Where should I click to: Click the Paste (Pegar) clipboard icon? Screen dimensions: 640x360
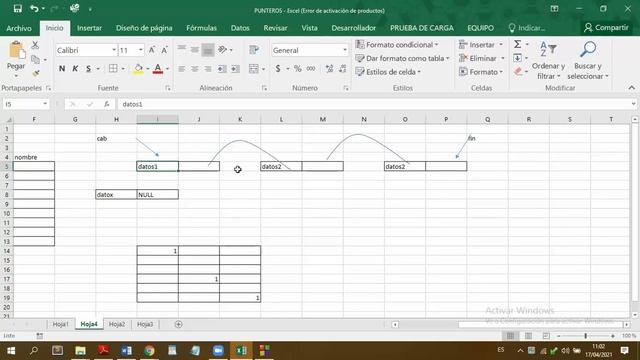[16, 51]
